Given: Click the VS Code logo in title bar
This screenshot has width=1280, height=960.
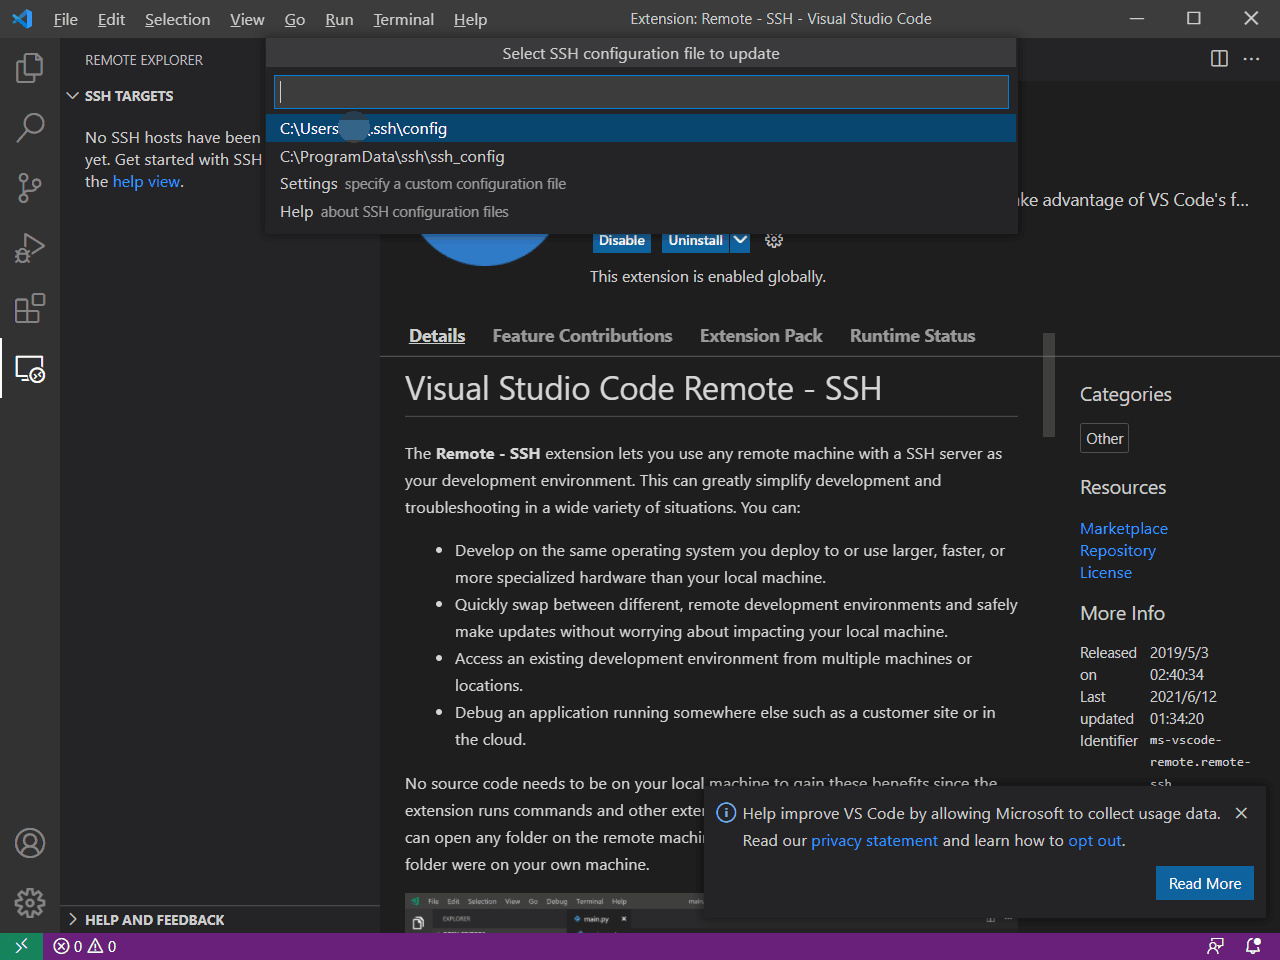Looking at the screenshot, I should pyautogui.click(x=22, y=19).
